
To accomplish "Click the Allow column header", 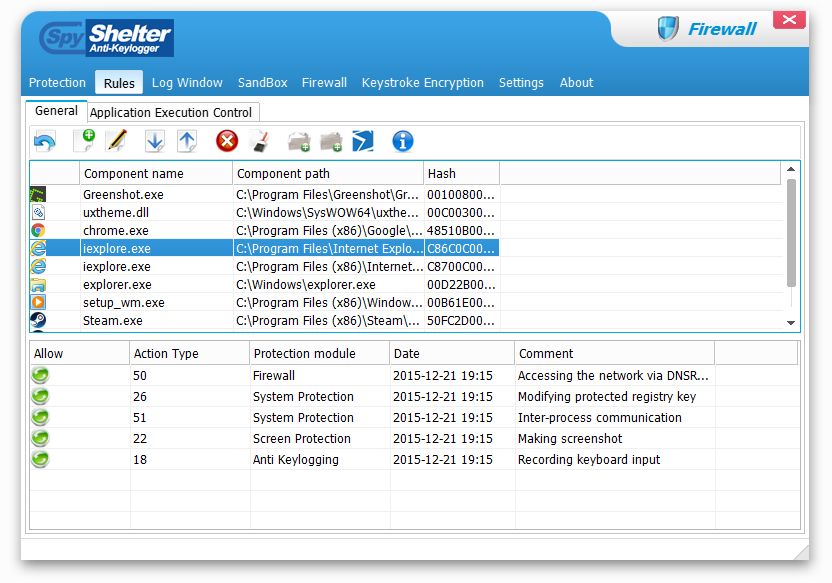I will click(80, 353).
